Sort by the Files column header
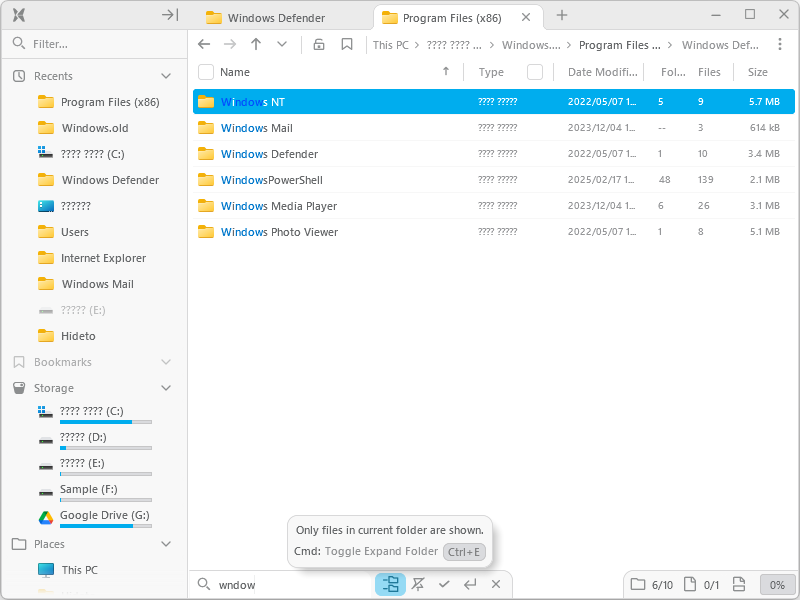Viewport: 800px width, 600px height. 709,72
